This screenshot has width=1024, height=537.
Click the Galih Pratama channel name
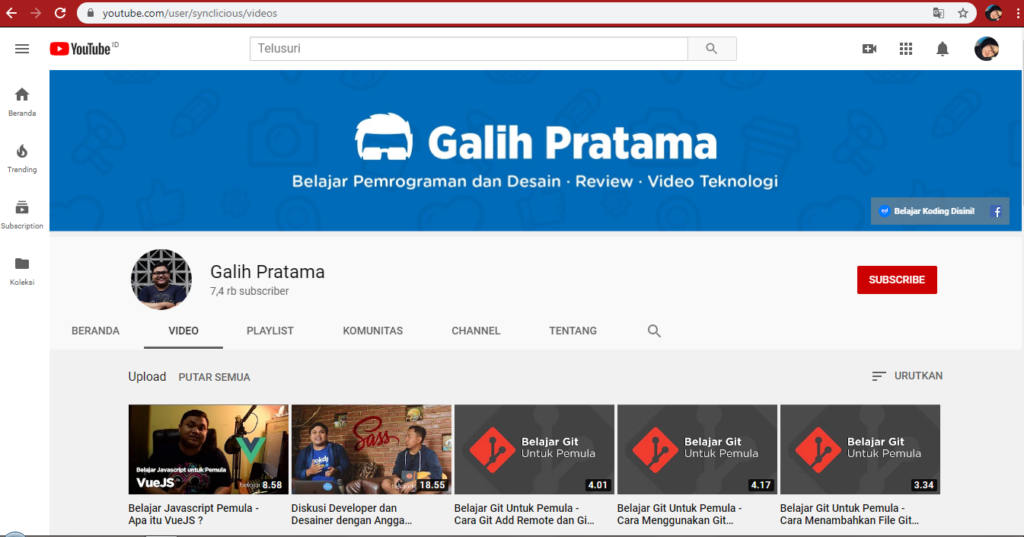[x=267, y=272]
